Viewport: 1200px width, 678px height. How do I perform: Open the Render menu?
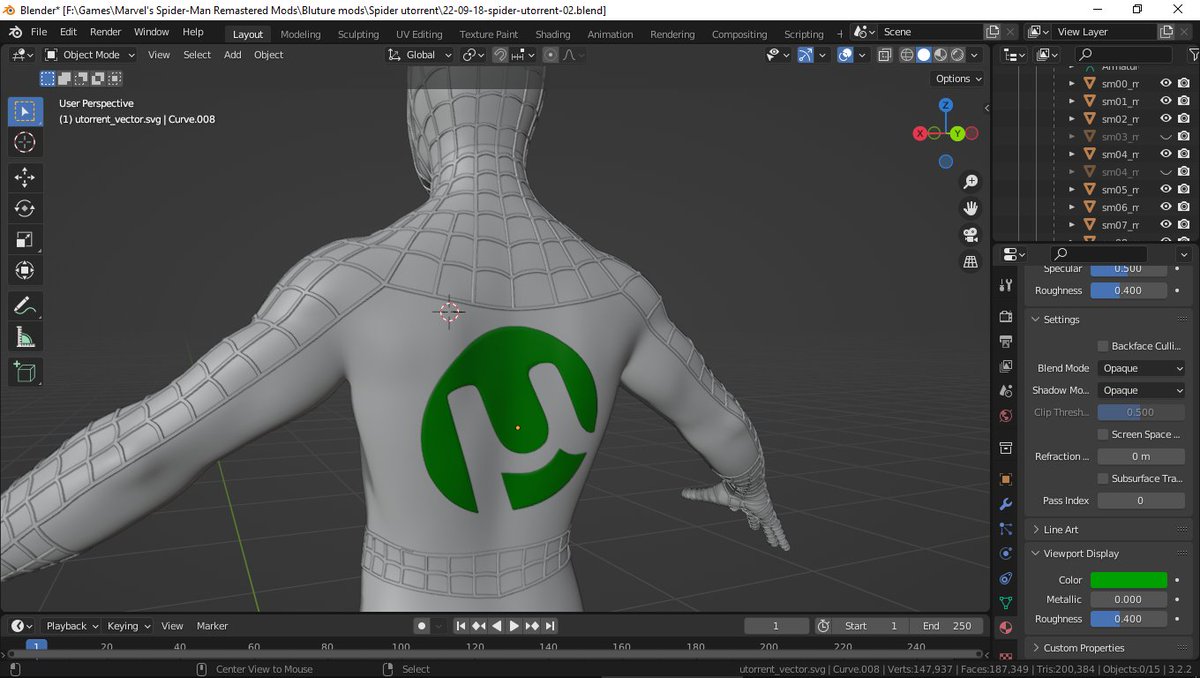point(105,32)
